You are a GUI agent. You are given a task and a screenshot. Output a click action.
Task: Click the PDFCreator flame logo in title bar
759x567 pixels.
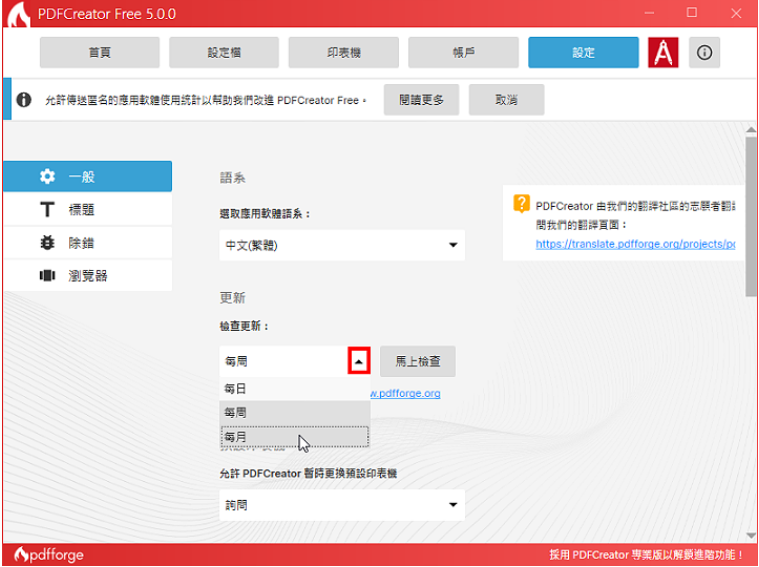coord(17,14)
